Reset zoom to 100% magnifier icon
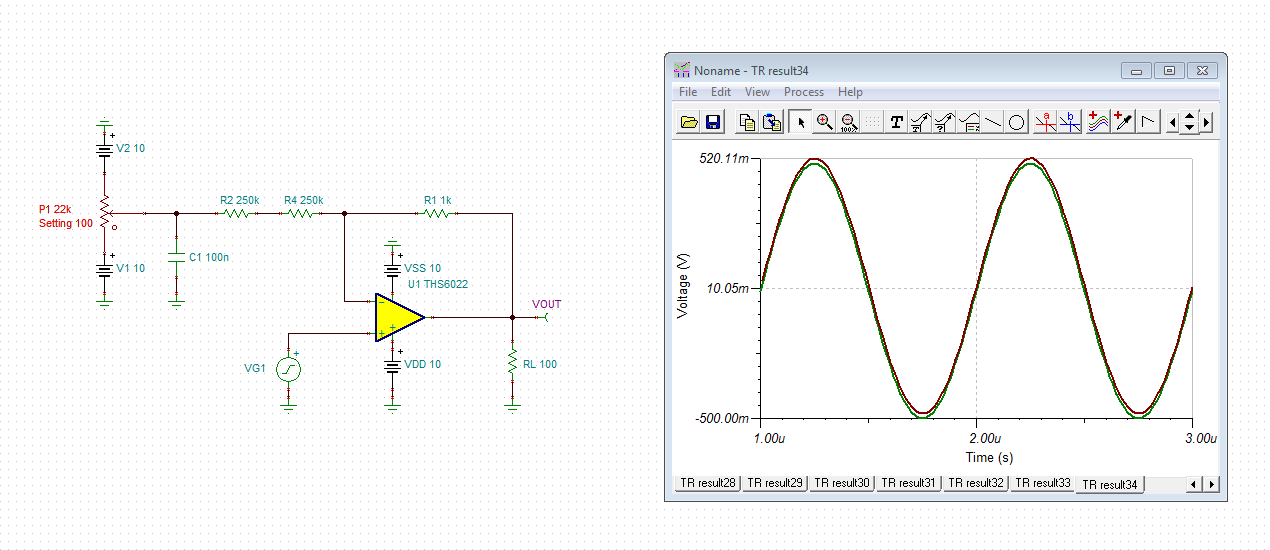The image size is (1270, 550). click(849, 122)
